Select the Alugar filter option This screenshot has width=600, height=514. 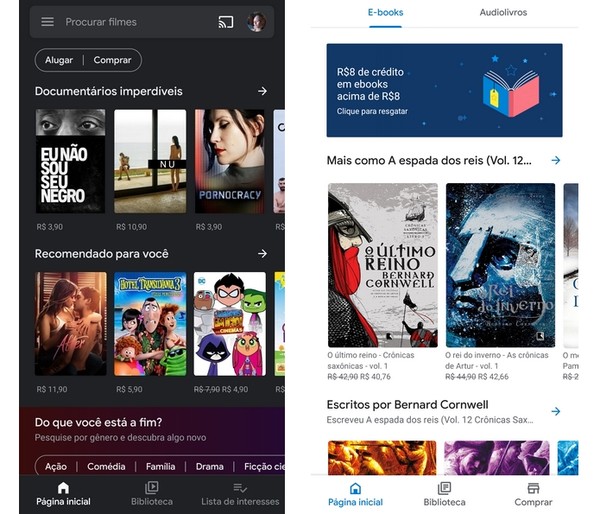(x=59, y=60)
